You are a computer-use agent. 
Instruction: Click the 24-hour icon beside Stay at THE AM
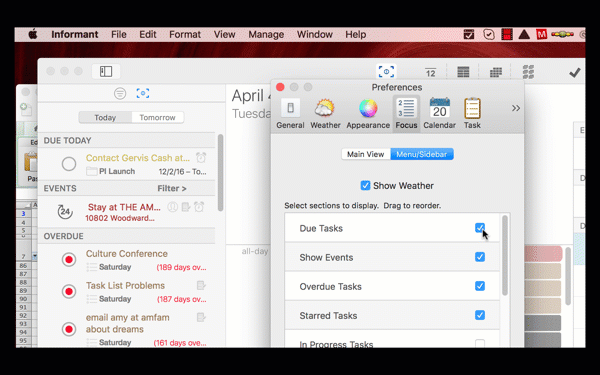coord(65,211)
